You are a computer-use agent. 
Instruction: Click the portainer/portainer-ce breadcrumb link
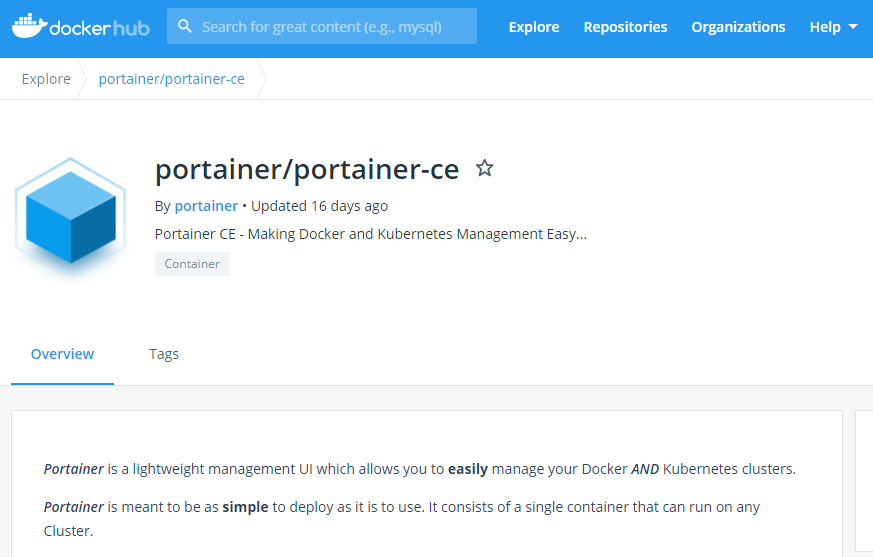pos(171,79)
